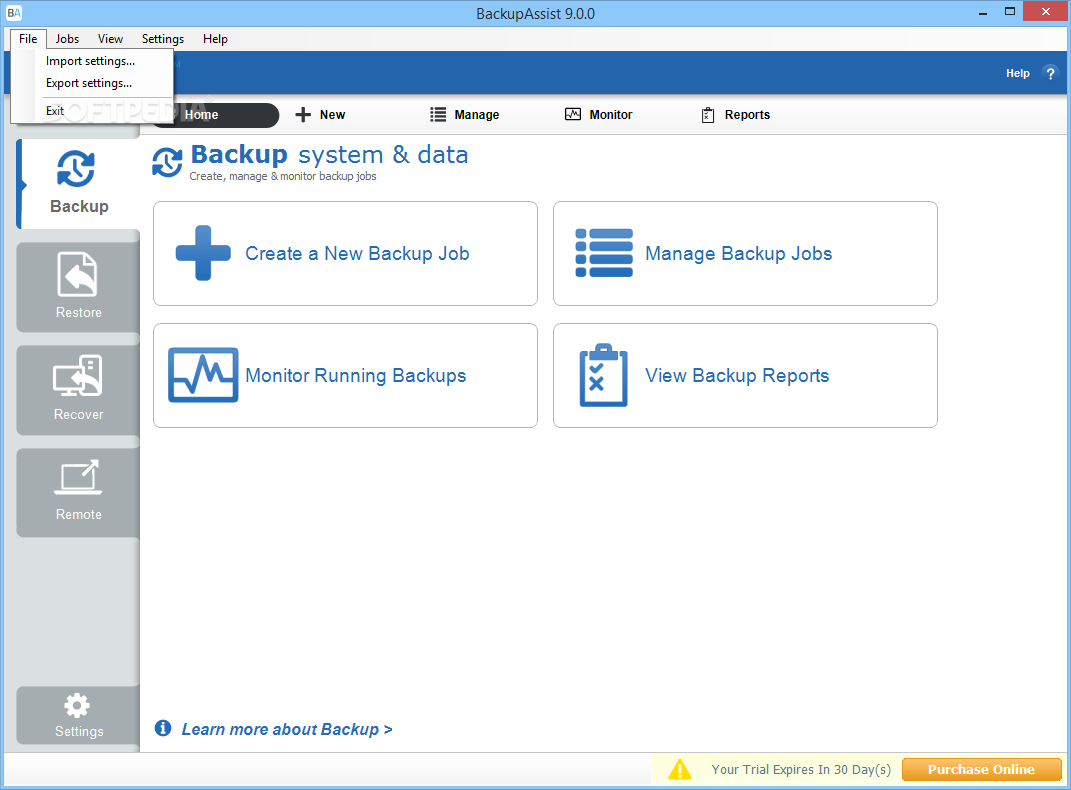Click the Monitor Running Backups pulse icon
1071x790 pixels.
(x=203, y=375)
